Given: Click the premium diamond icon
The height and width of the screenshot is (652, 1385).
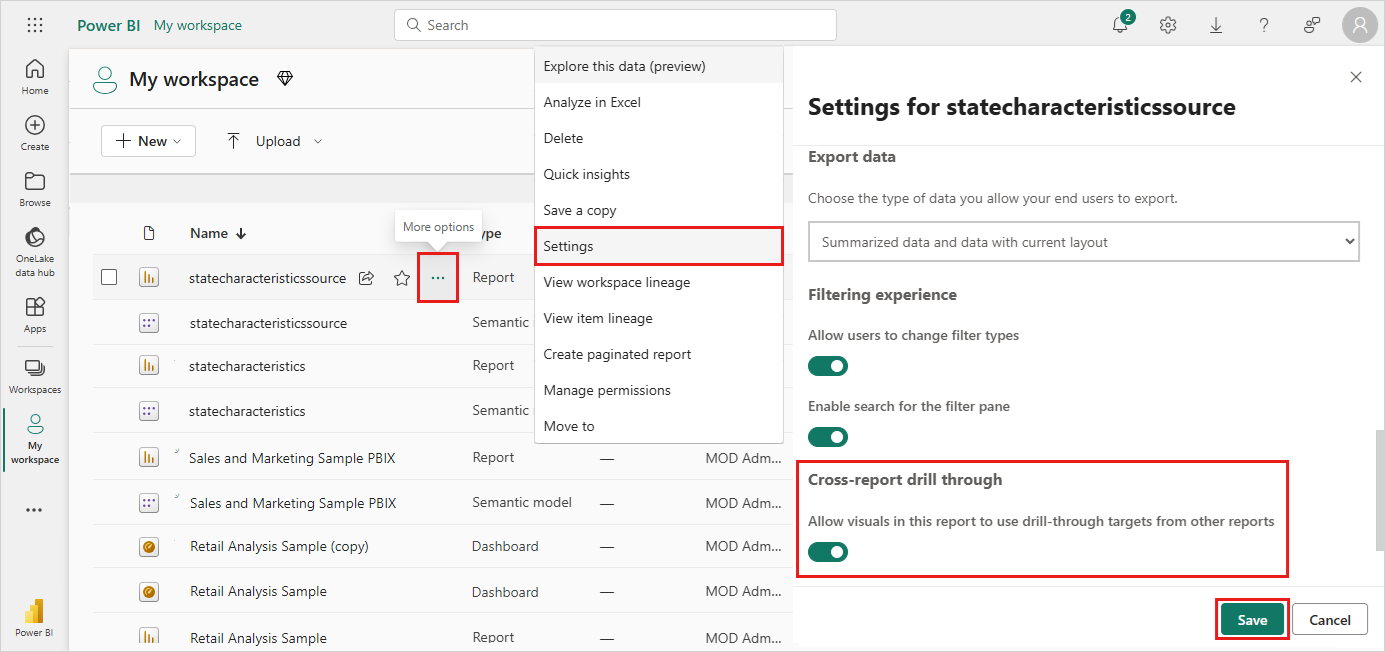Looking at the screenshot, I should pyautogui.click(x=285, y=79).
